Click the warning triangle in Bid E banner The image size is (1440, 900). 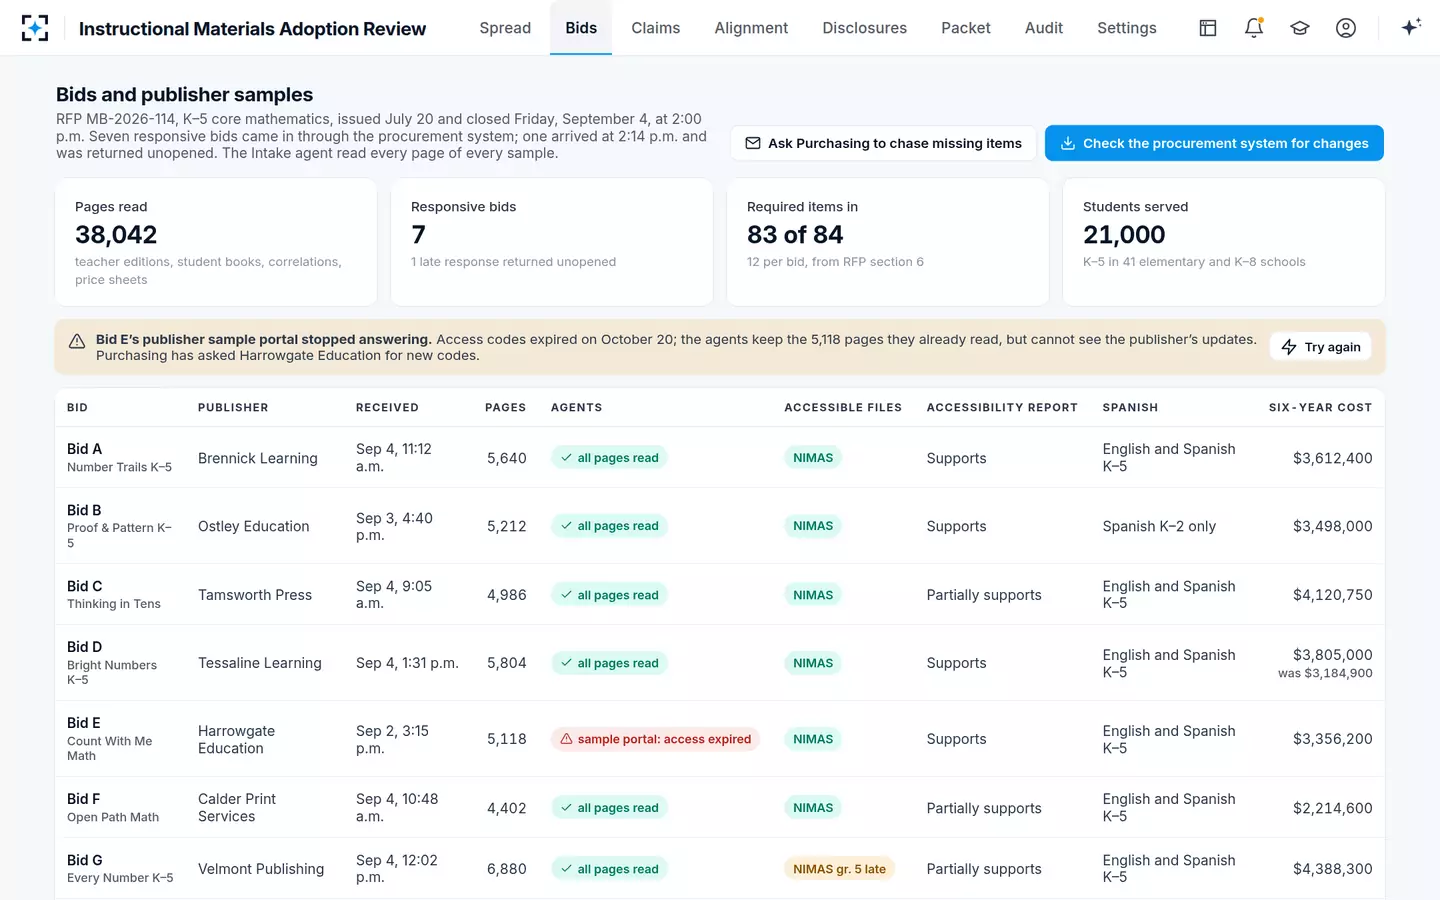click(77, 341)
